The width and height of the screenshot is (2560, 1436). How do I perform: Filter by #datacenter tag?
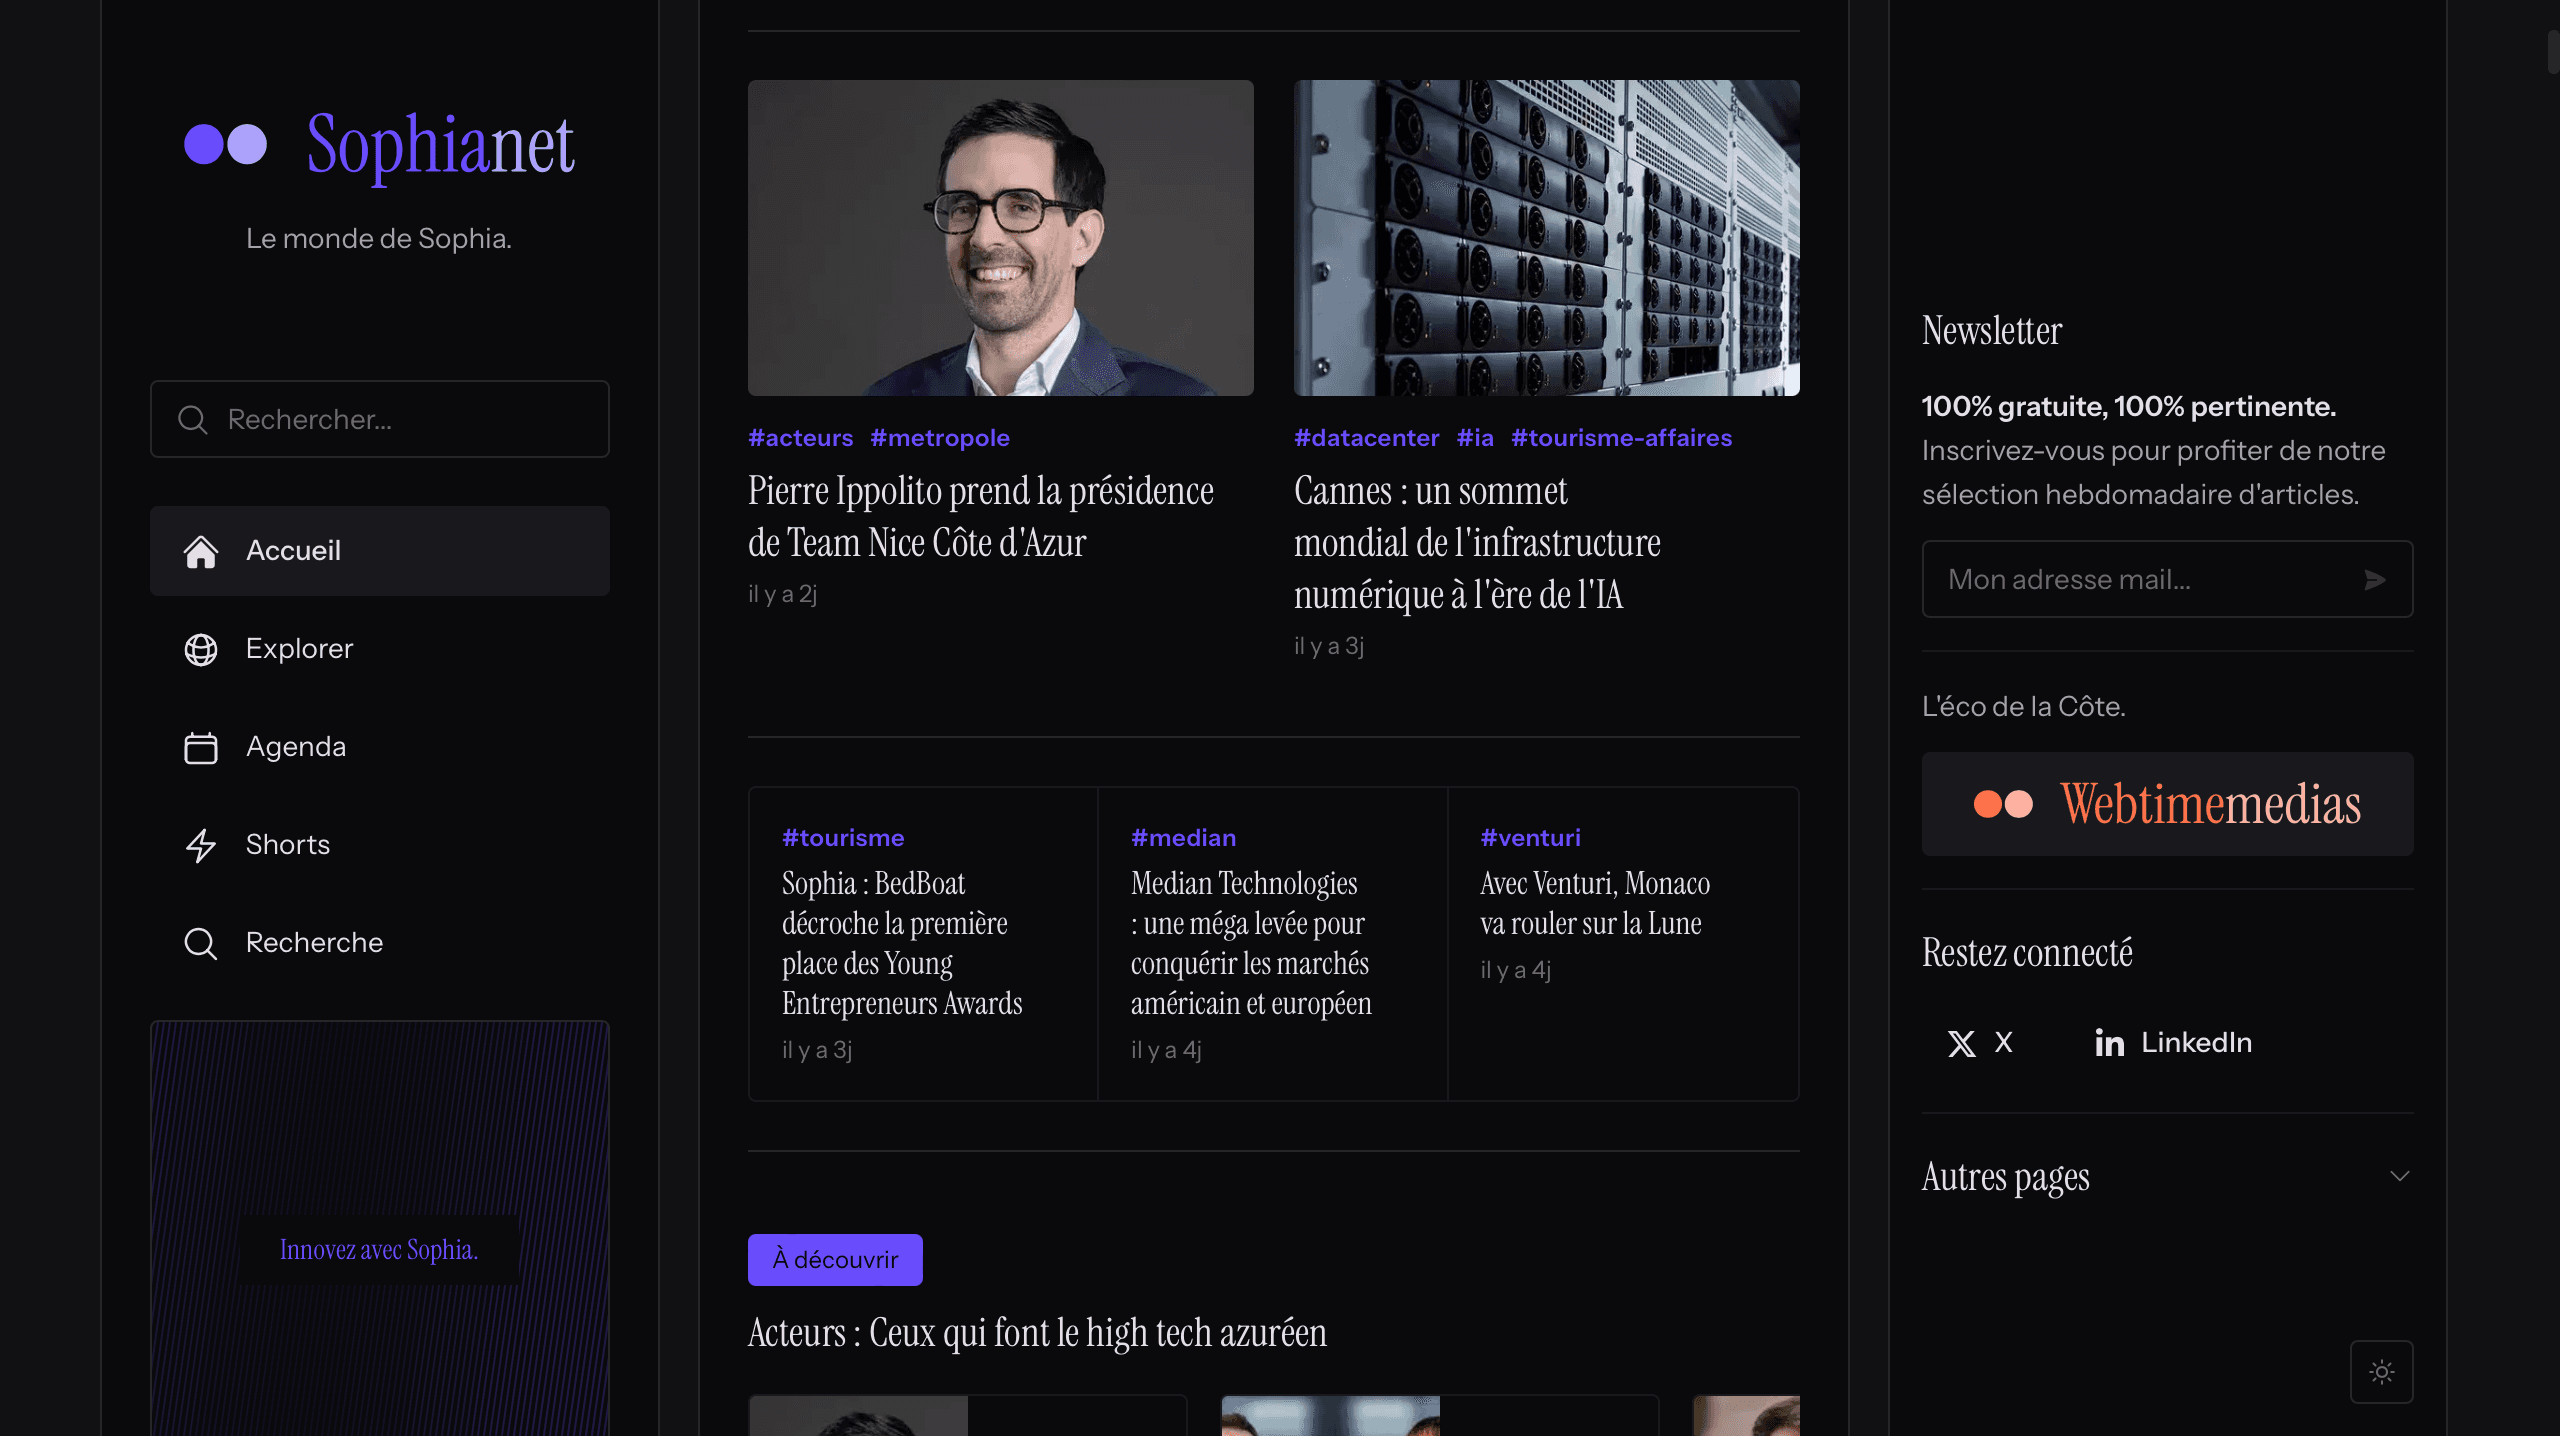pyautogui.click(x=1367, y=438)
